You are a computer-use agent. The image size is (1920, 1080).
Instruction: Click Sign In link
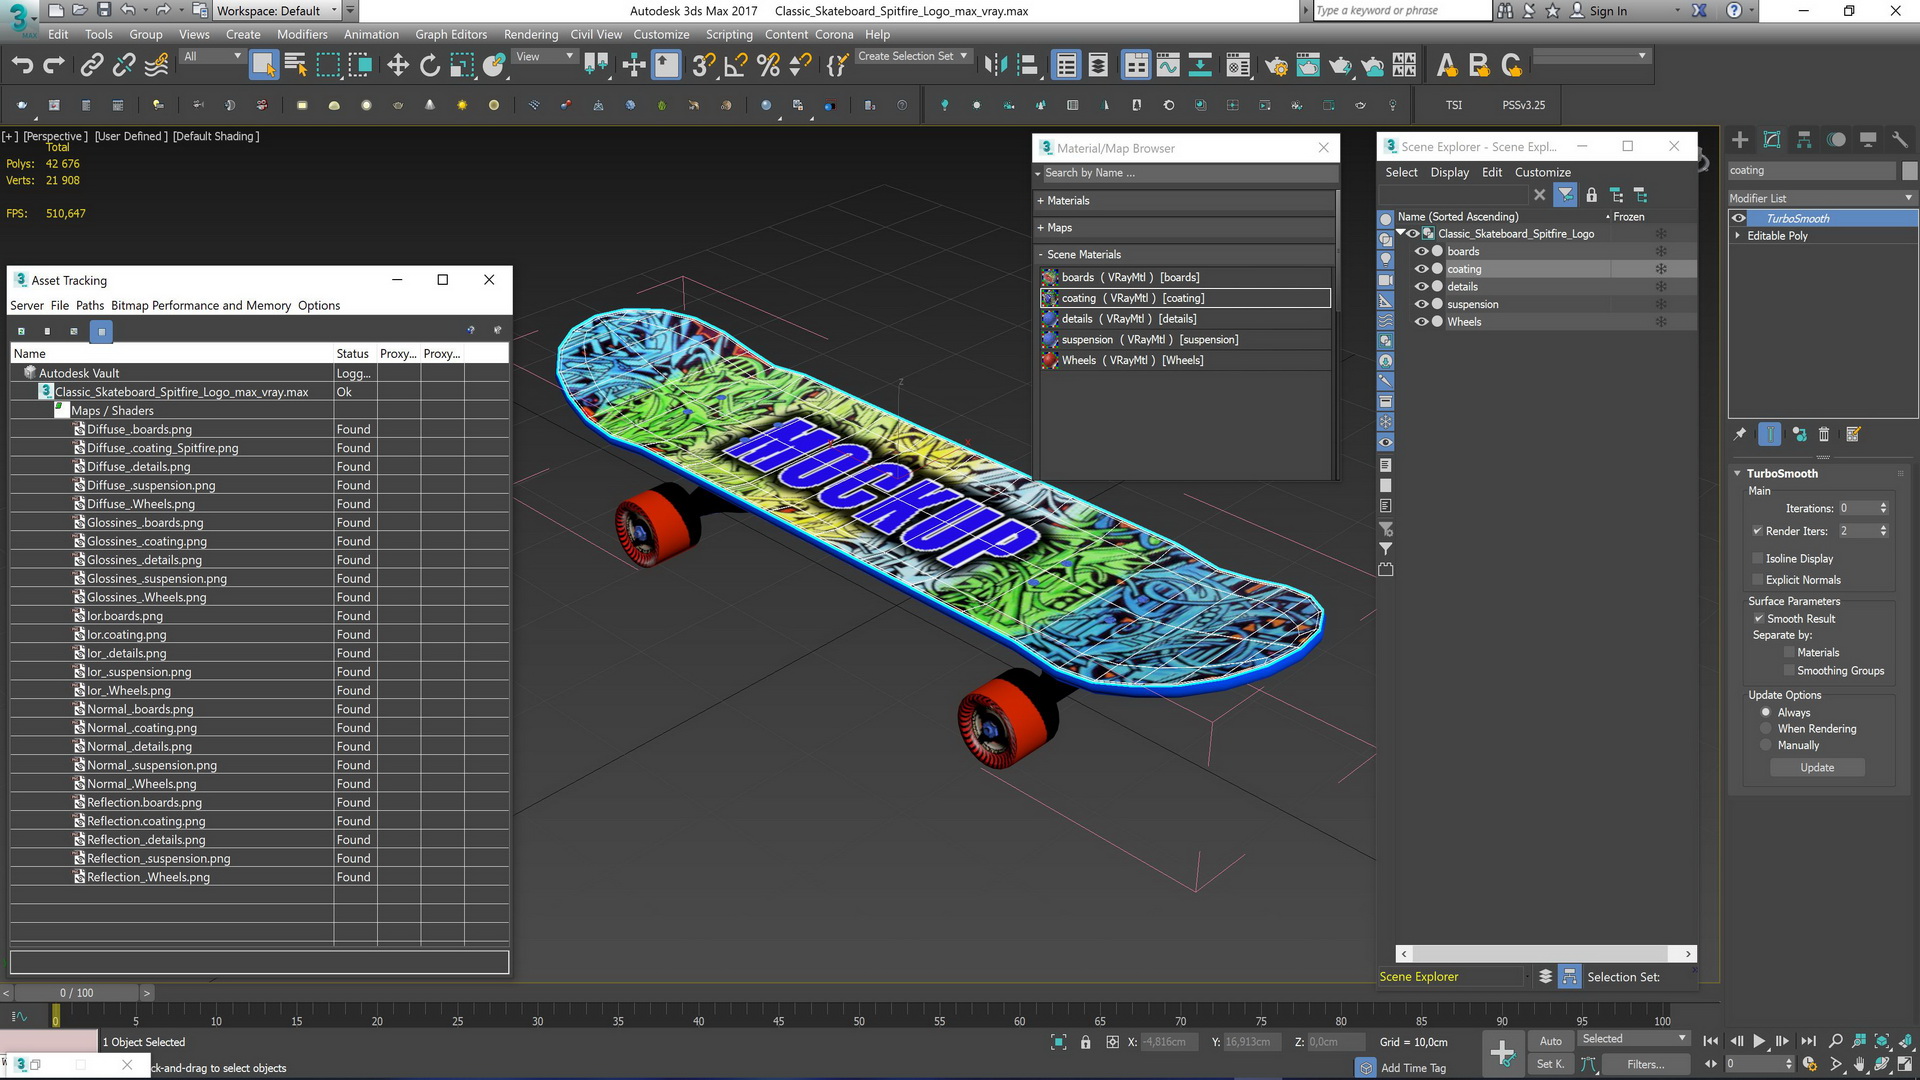pos(1608,11)
